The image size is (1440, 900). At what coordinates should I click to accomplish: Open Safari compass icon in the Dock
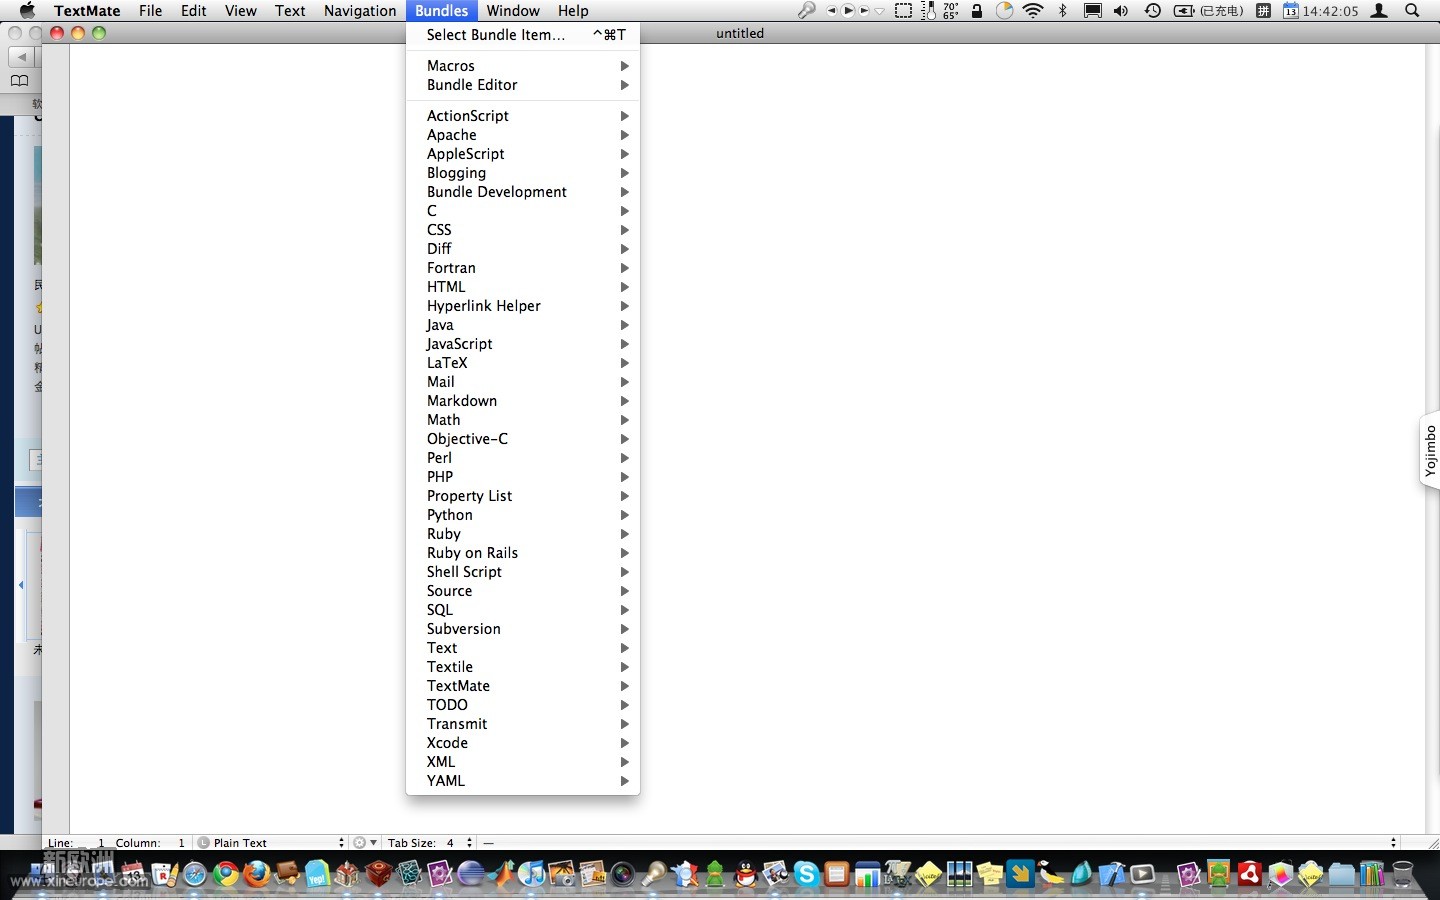point(195,874)
